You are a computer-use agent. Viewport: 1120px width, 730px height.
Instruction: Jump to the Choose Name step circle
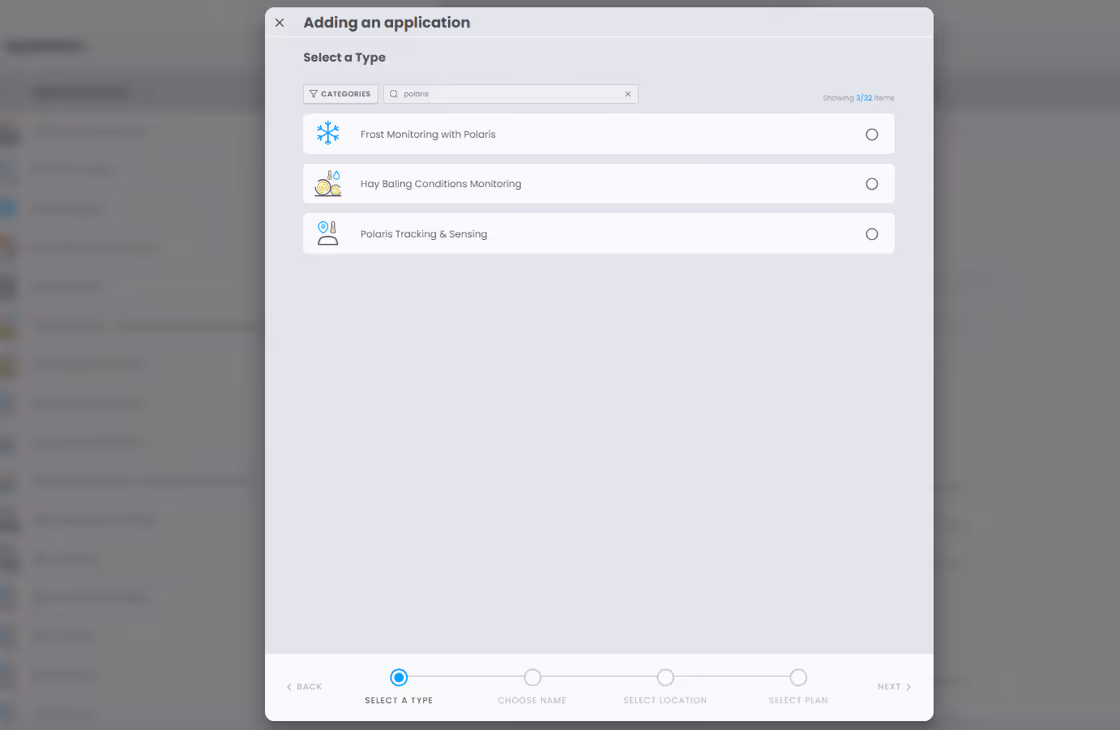tap(532, 677)
